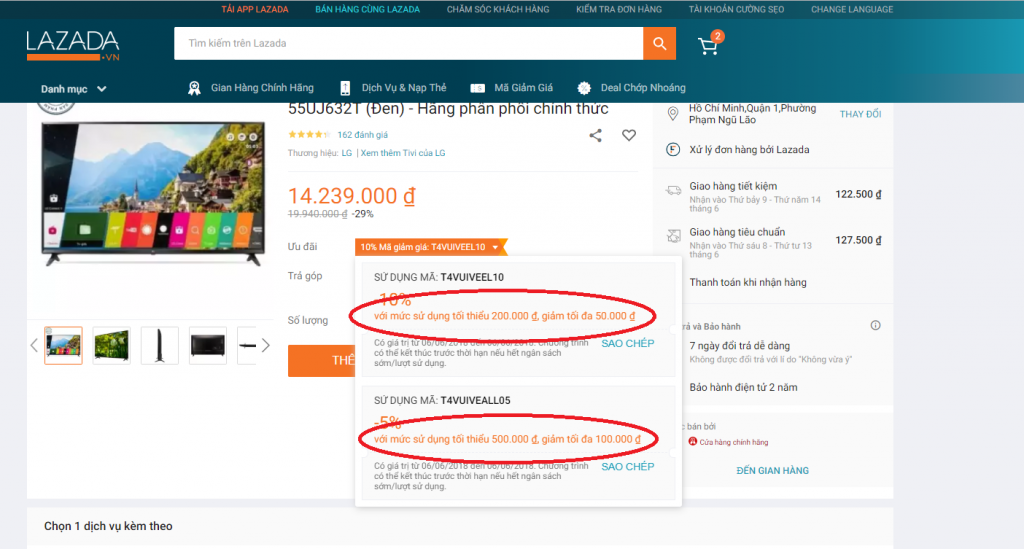Select the second TV forest-screen thumbnail
The width and height of the screenshot is (1024, 549).
coord(112,345)
